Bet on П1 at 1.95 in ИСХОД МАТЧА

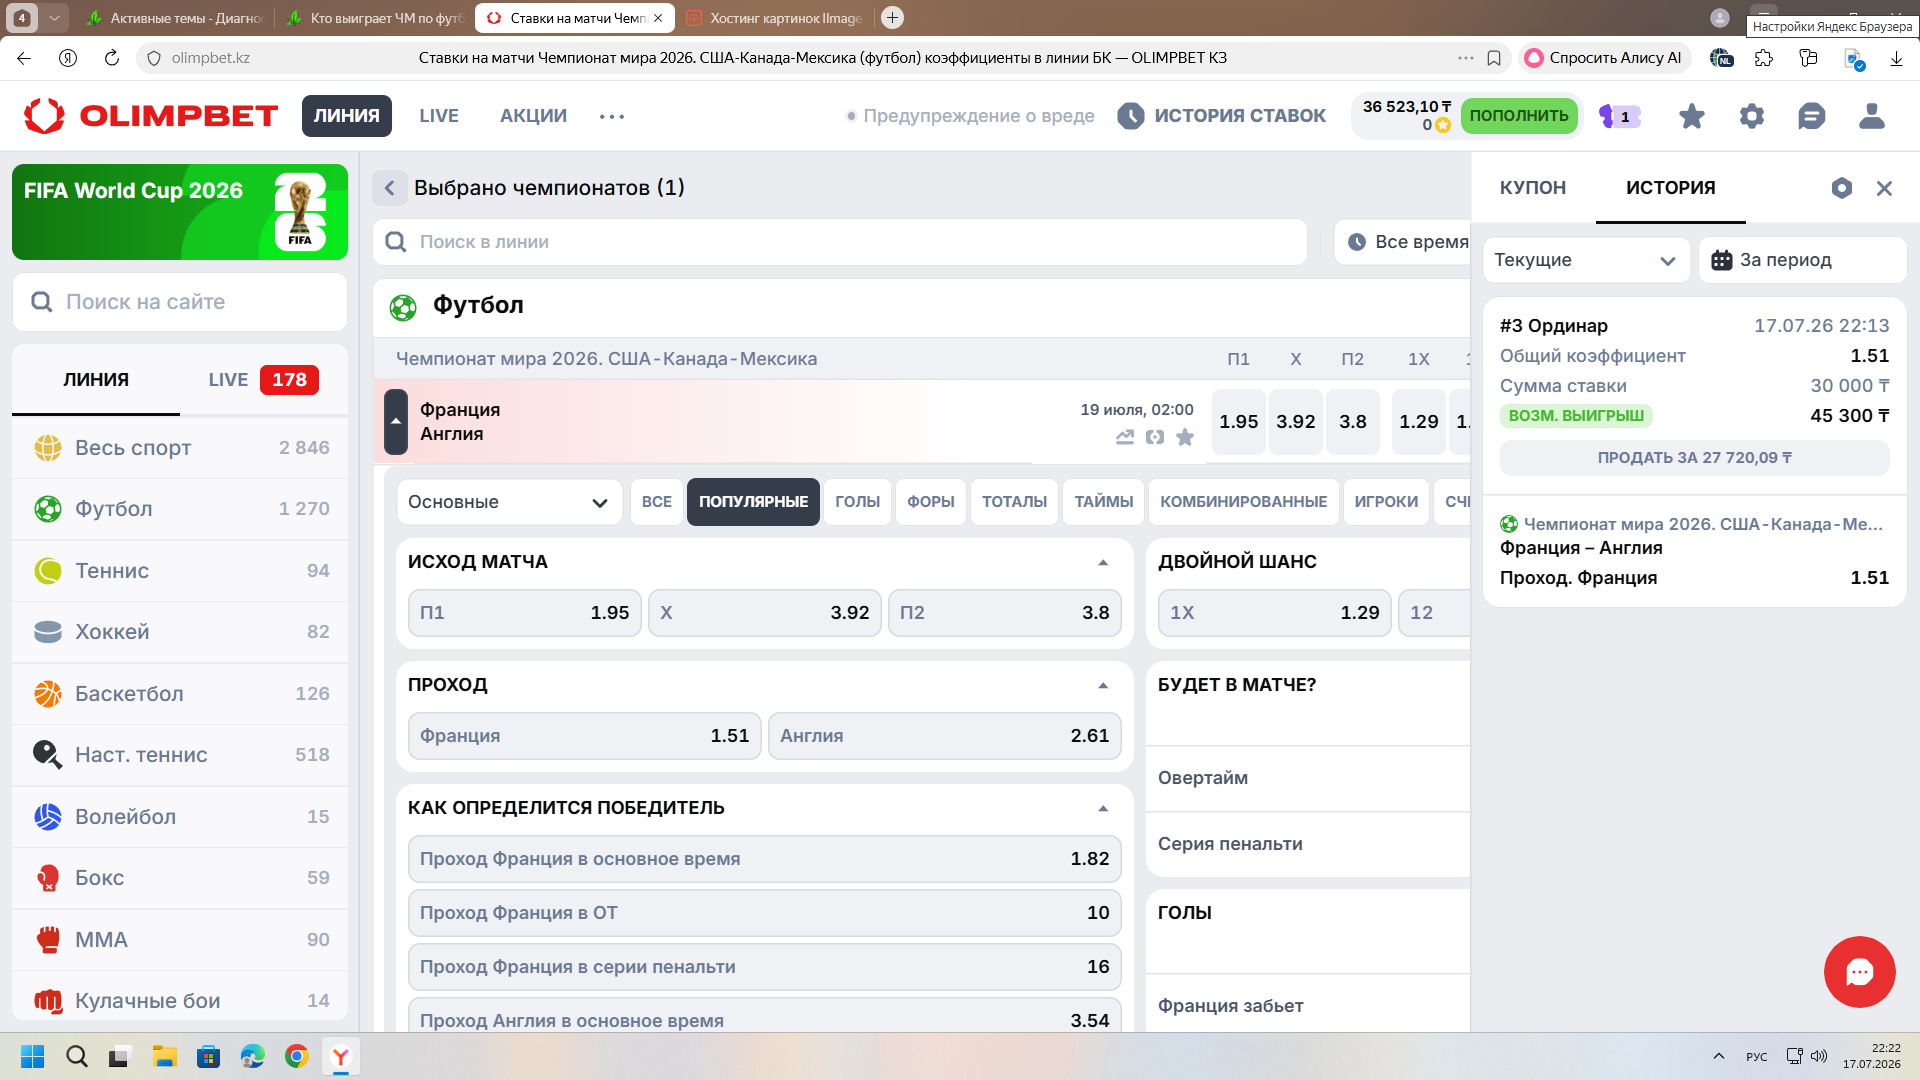coord(525,613)
